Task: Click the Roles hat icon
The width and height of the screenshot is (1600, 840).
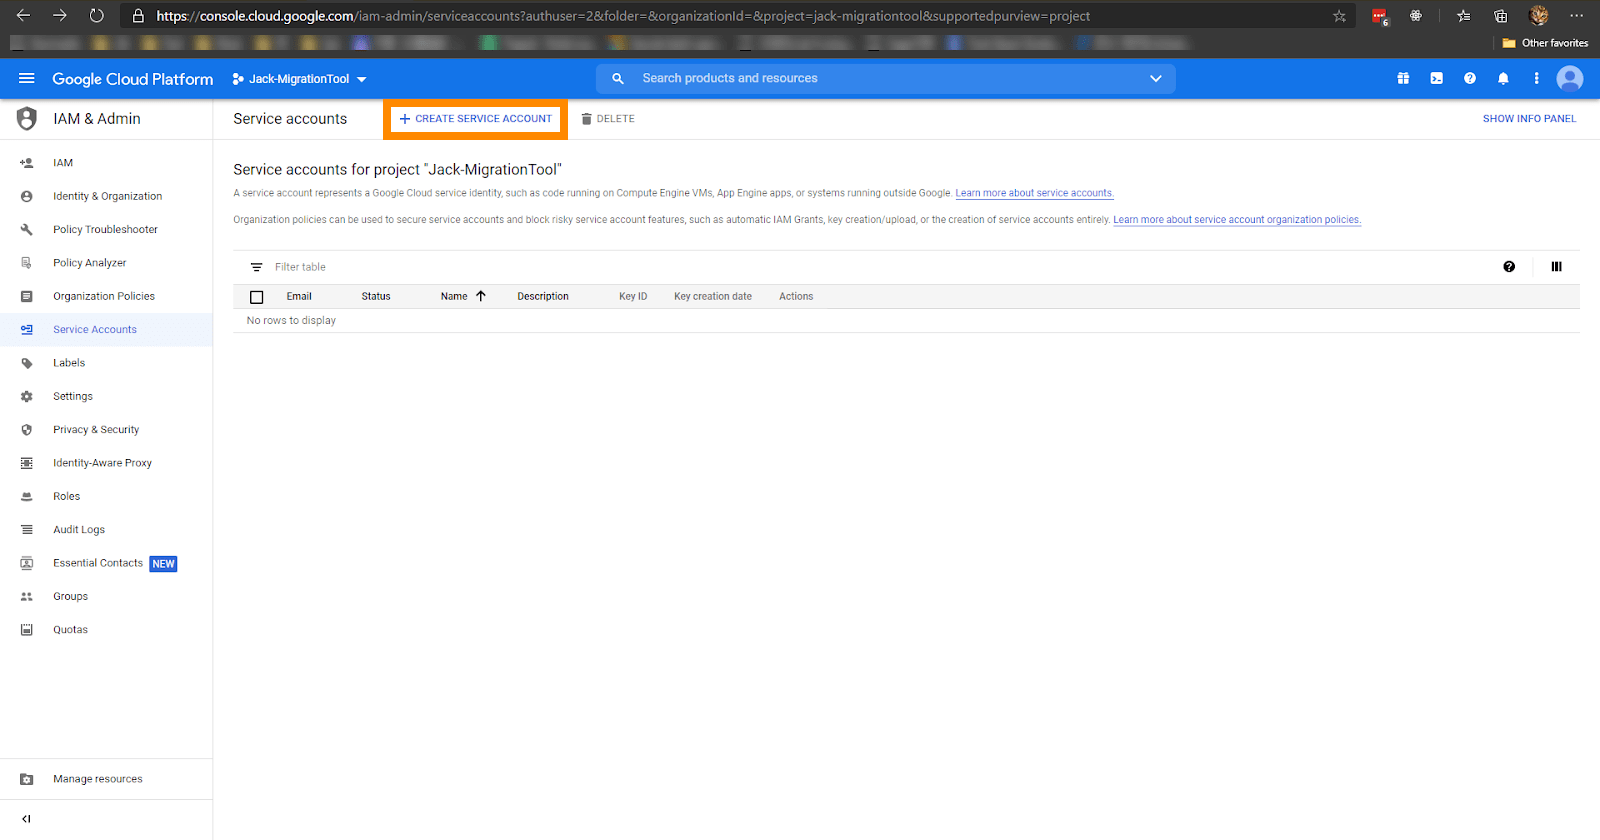Action: 27,496
